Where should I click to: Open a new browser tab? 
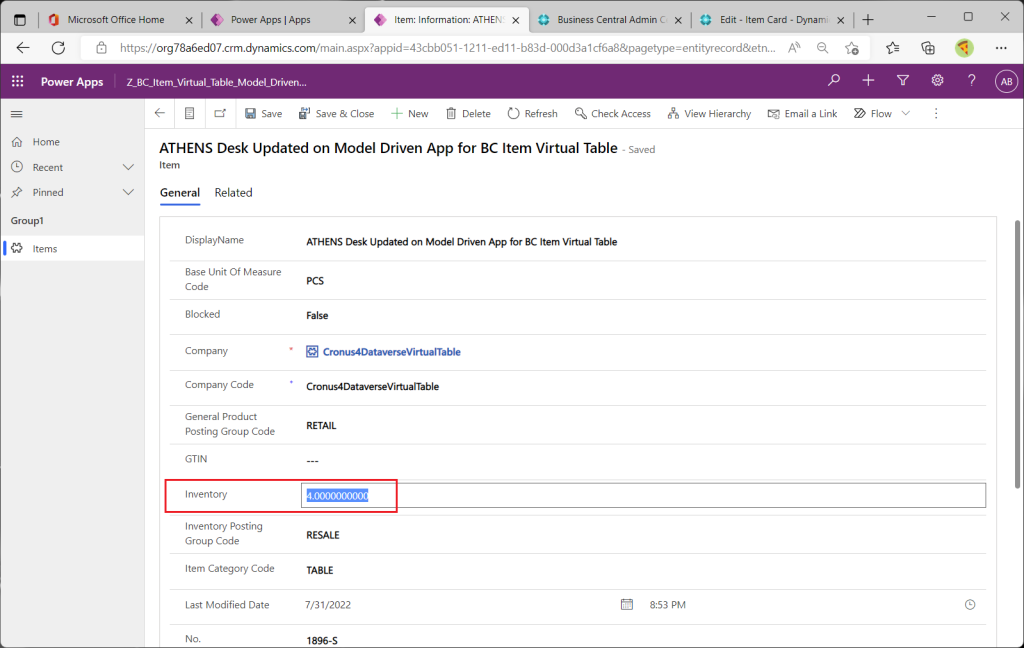(868, 20)
